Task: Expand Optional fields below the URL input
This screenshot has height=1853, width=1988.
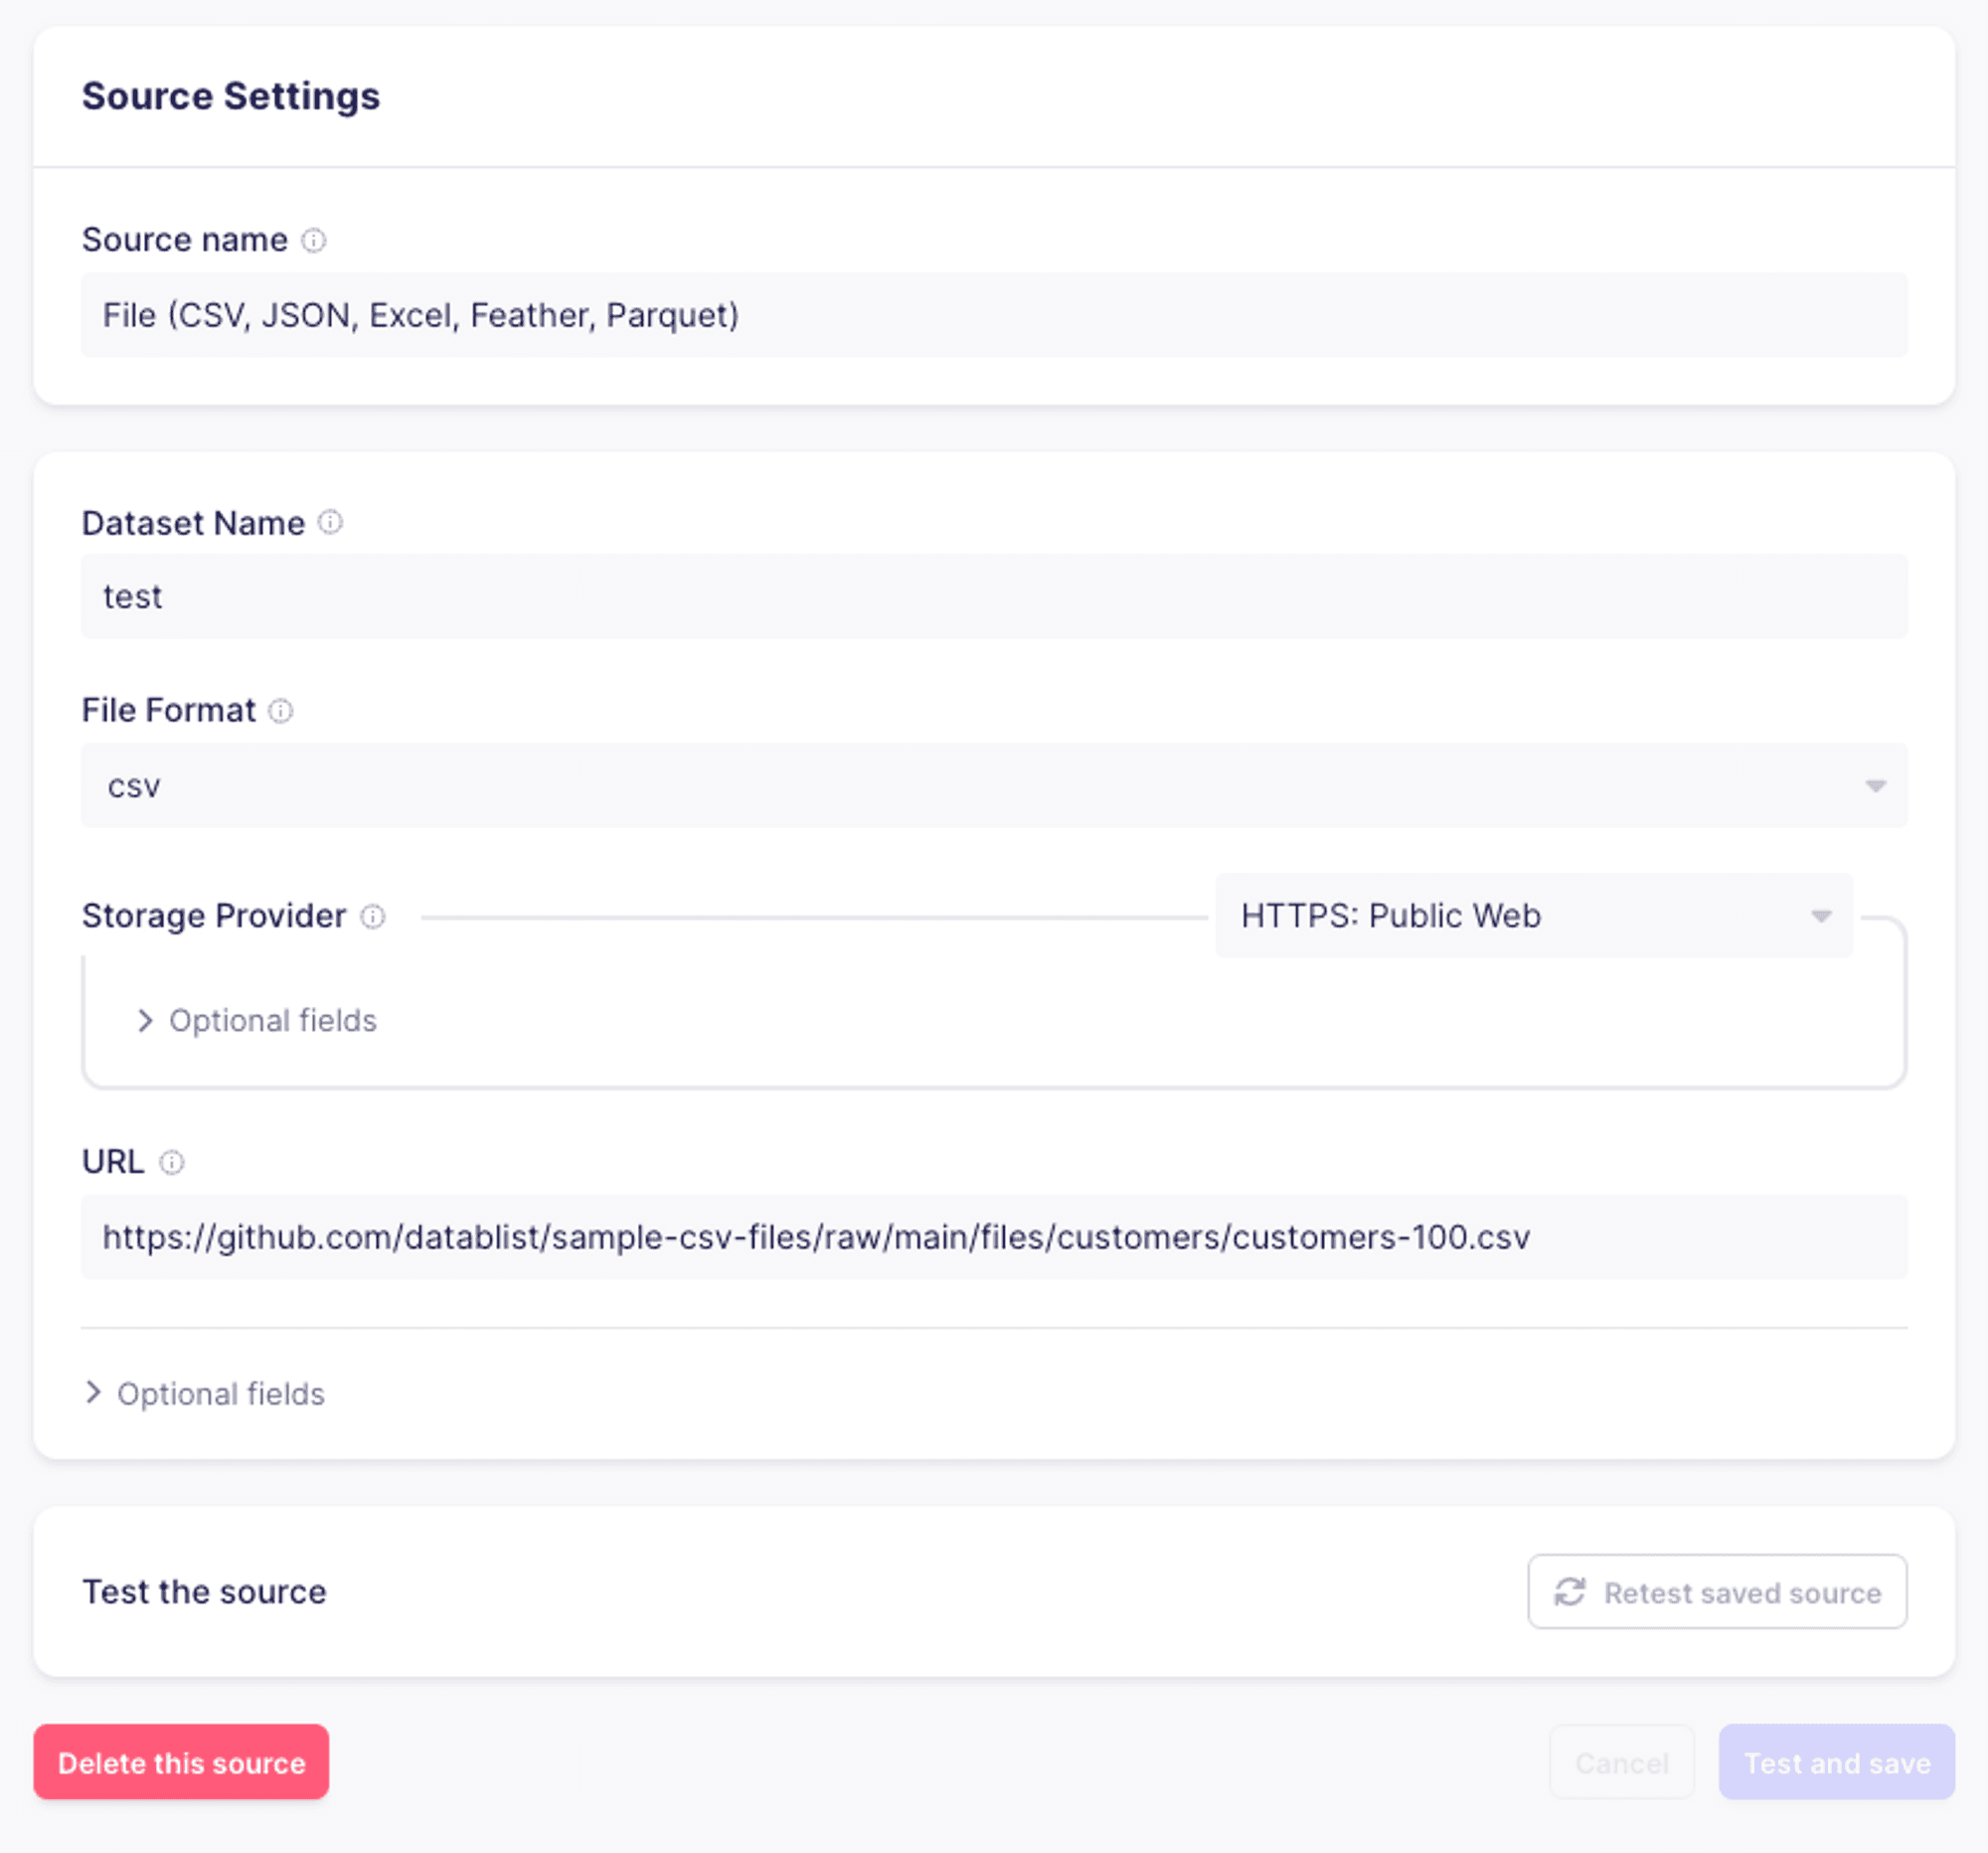Action: (204, 1393)
